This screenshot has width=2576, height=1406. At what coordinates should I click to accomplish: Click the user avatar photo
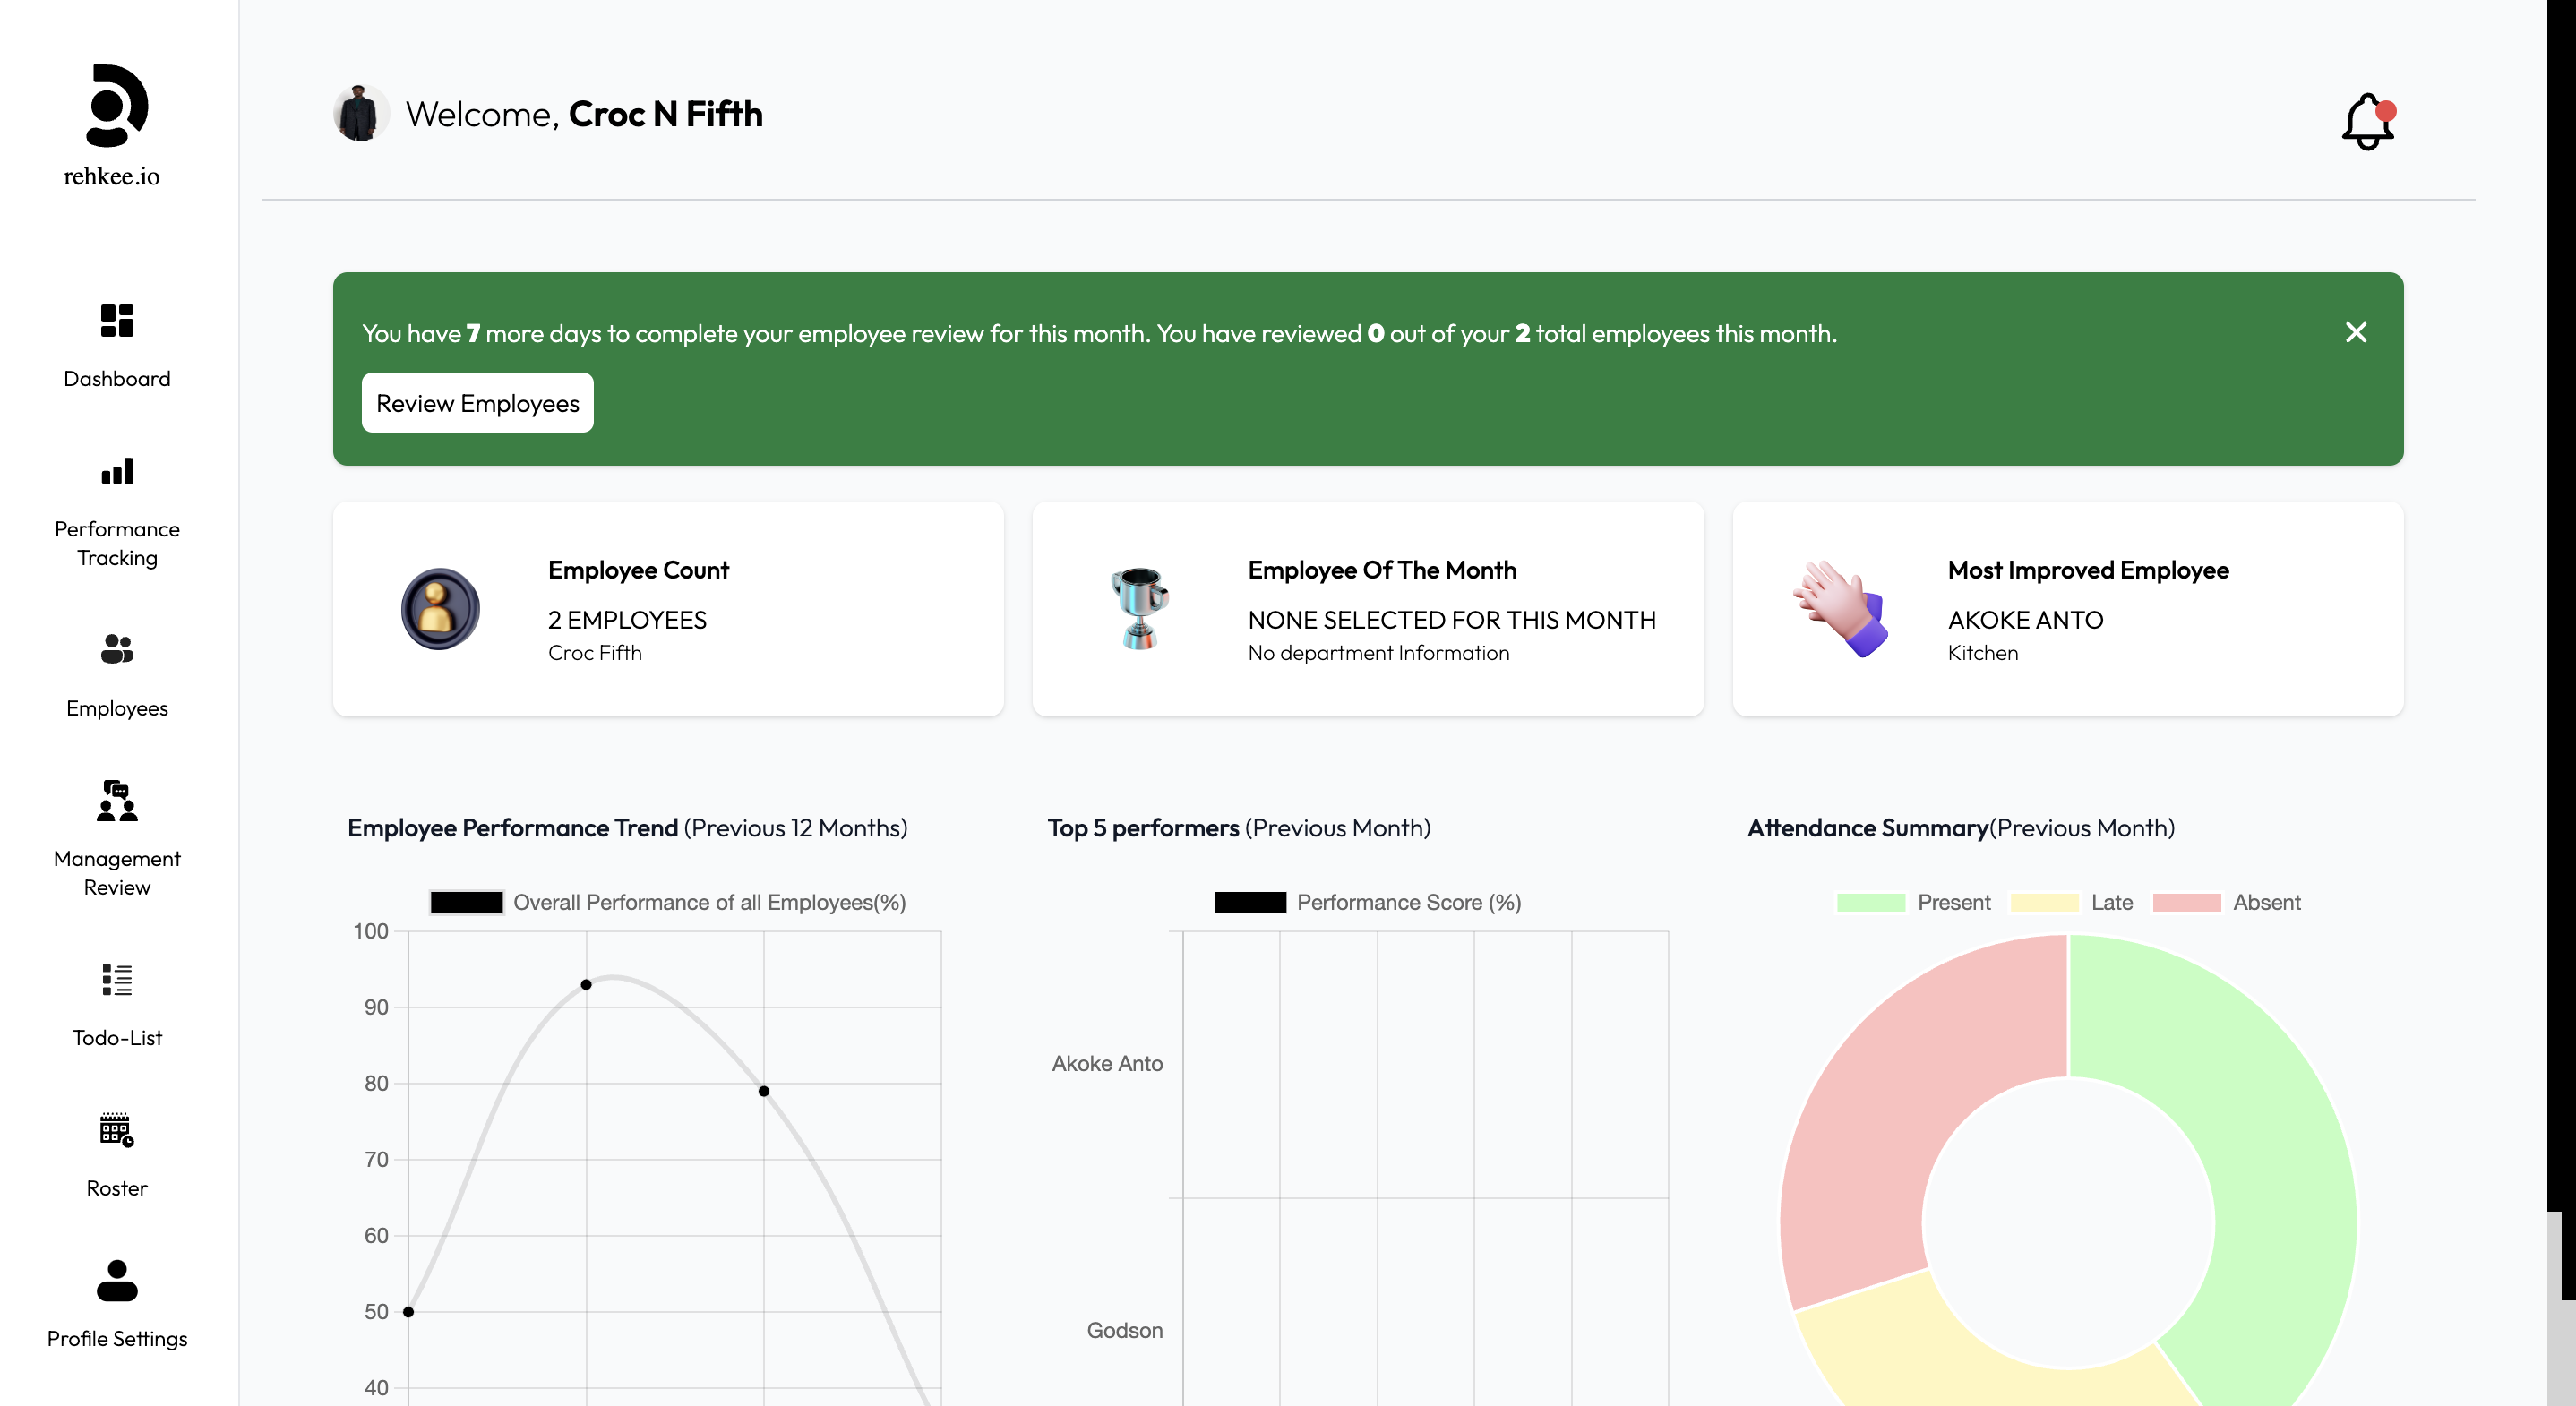(360, 113)
